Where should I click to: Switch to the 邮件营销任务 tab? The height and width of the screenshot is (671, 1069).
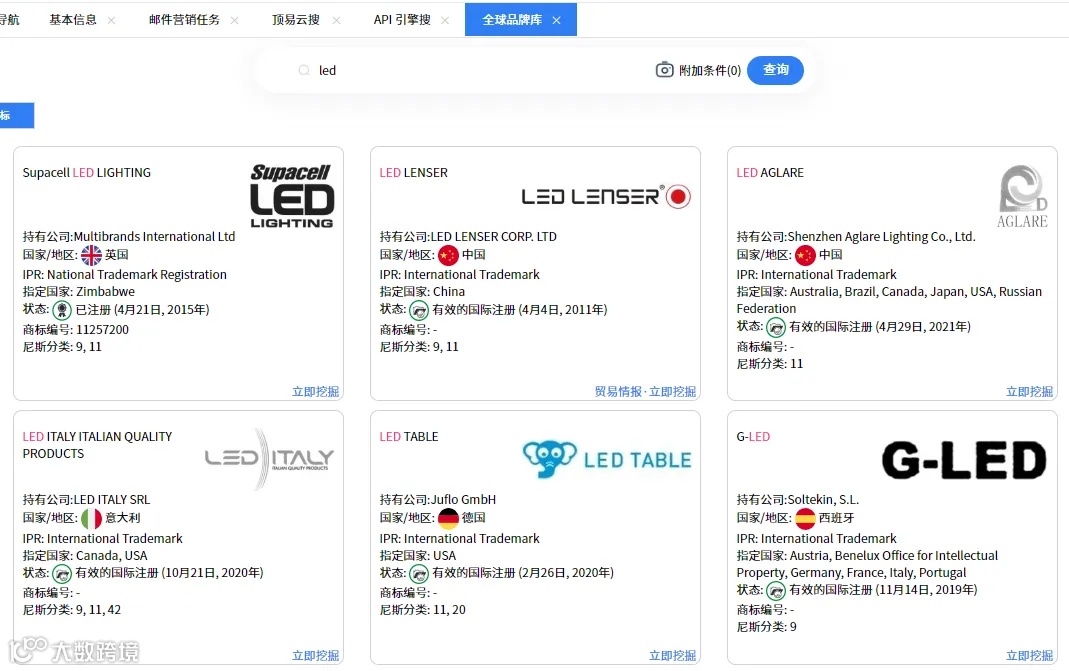point(184,20)
